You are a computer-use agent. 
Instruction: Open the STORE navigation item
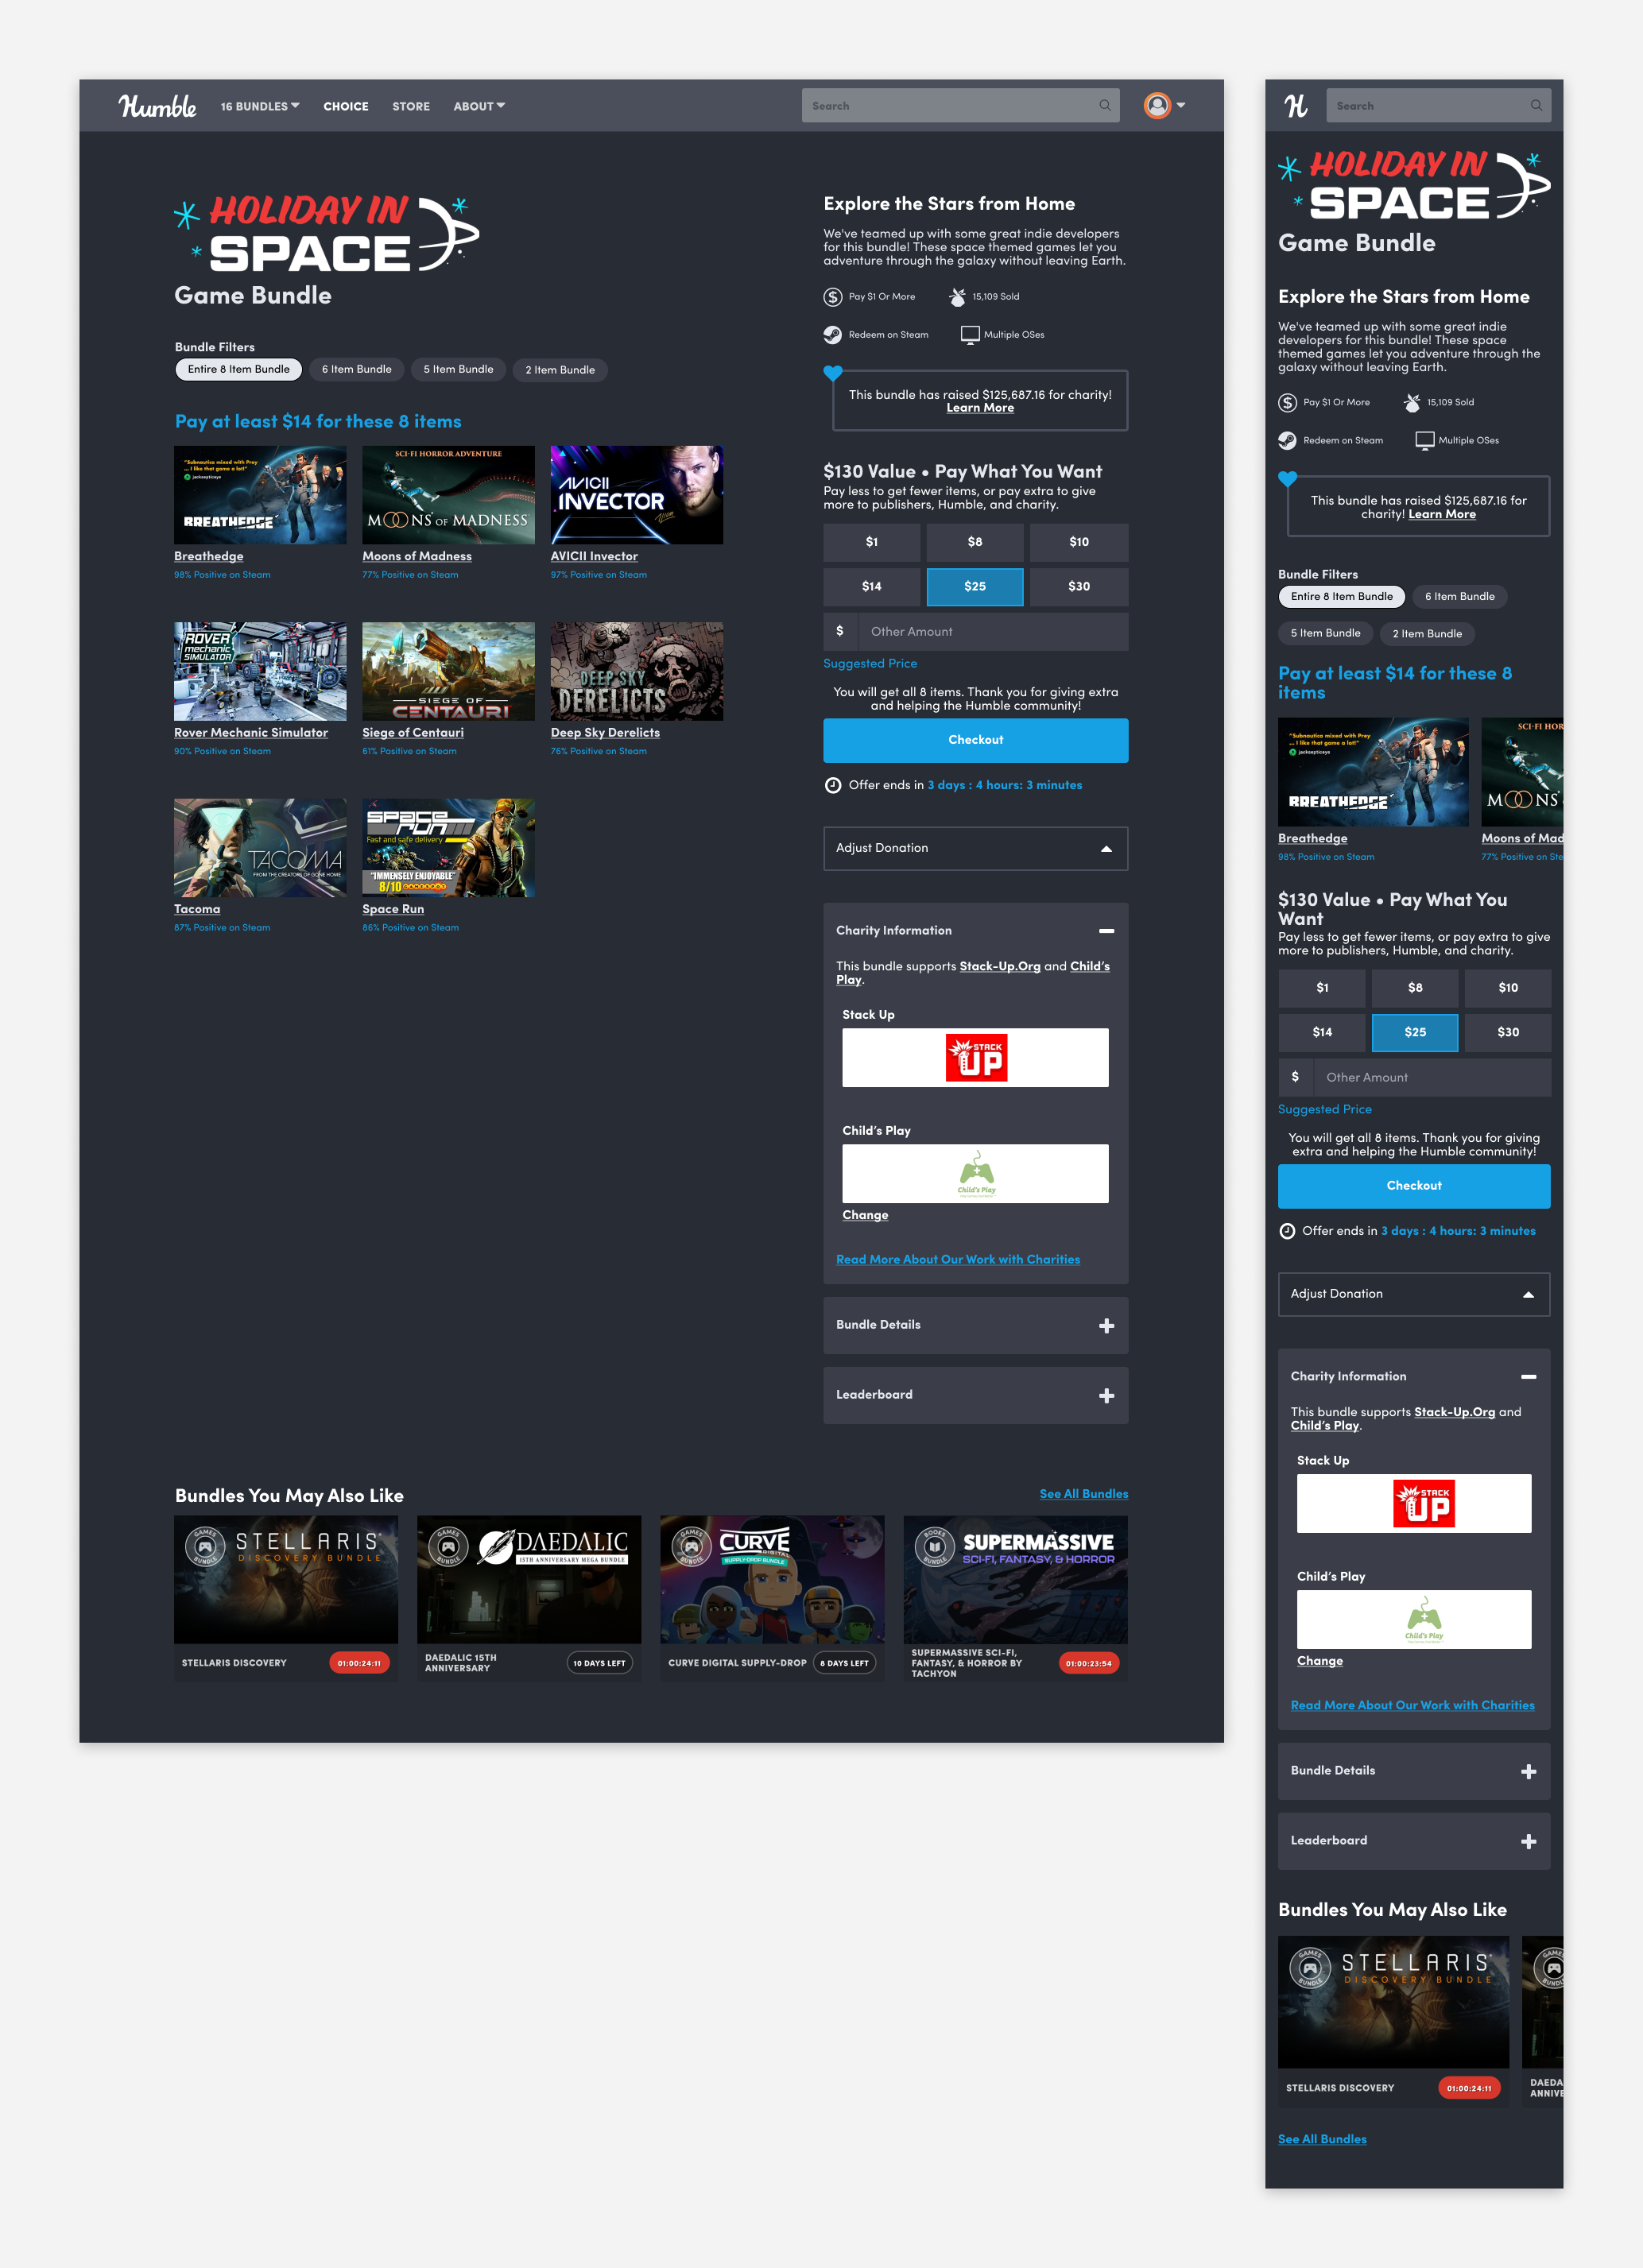pyautogui.click(x=410, y=106)
